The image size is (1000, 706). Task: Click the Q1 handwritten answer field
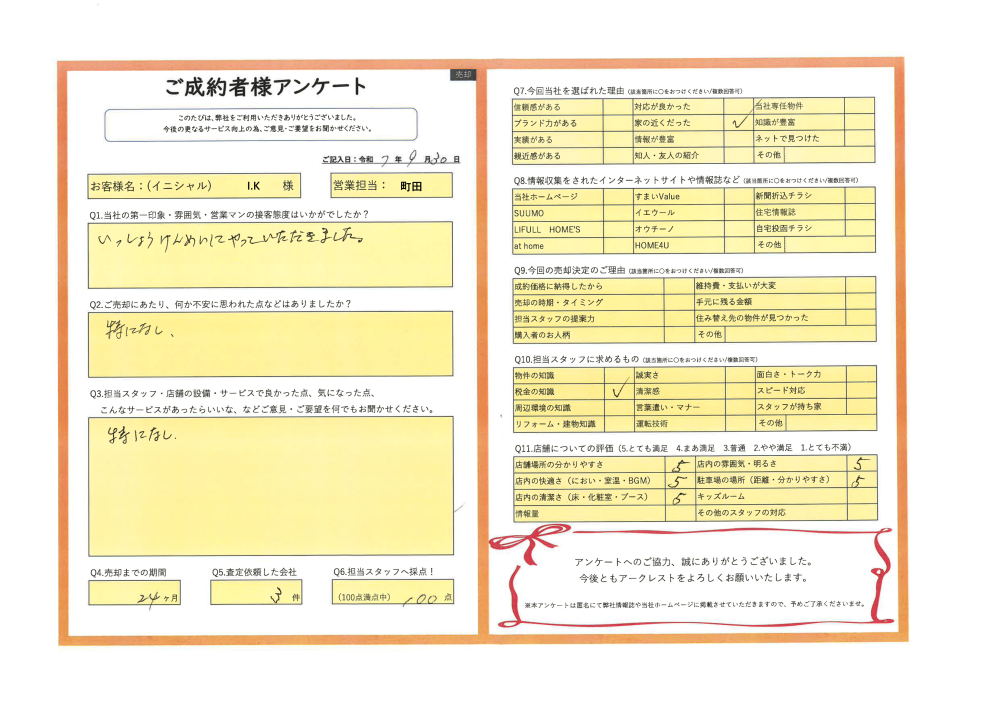pos(269,254)
